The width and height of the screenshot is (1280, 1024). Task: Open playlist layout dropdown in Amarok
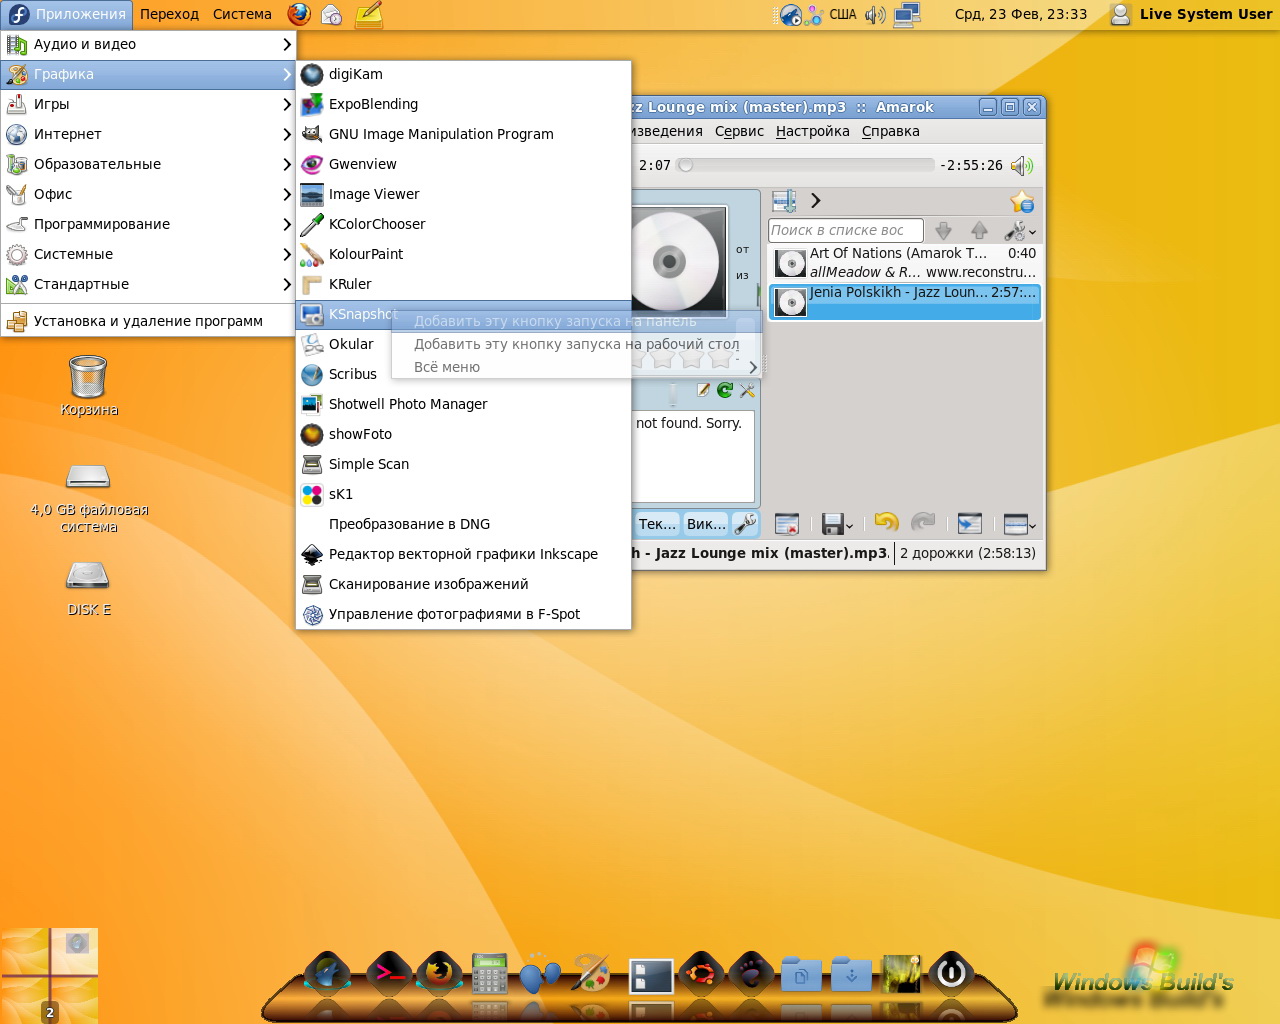pos(1020,523)
